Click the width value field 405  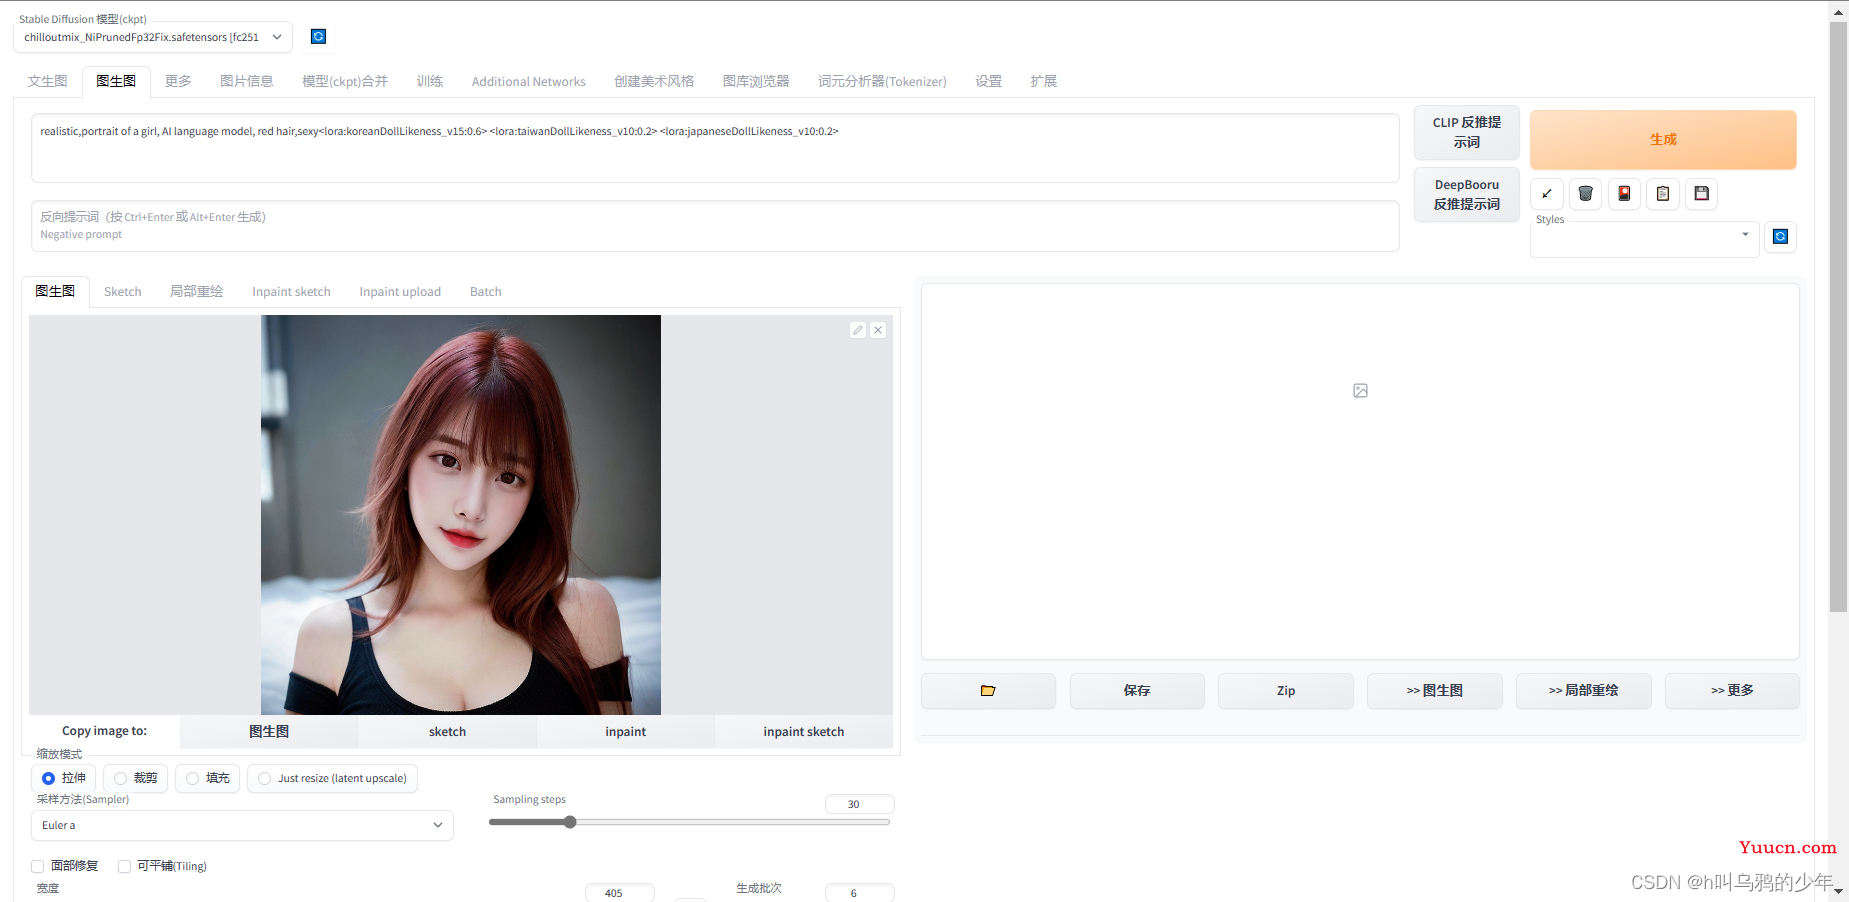pos(619,893)
